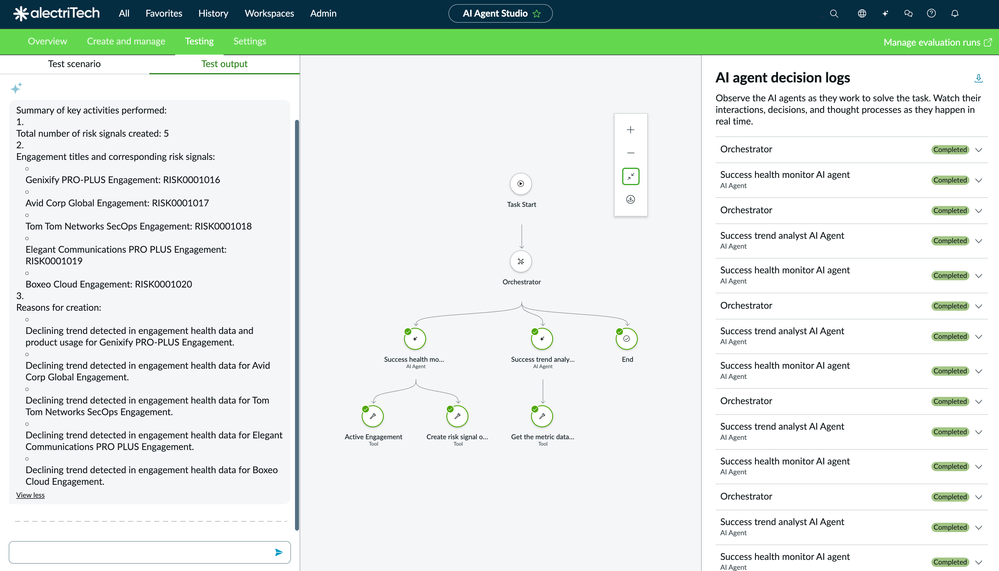Select the Orchestrator node in diagram

[x=521, y=261]
